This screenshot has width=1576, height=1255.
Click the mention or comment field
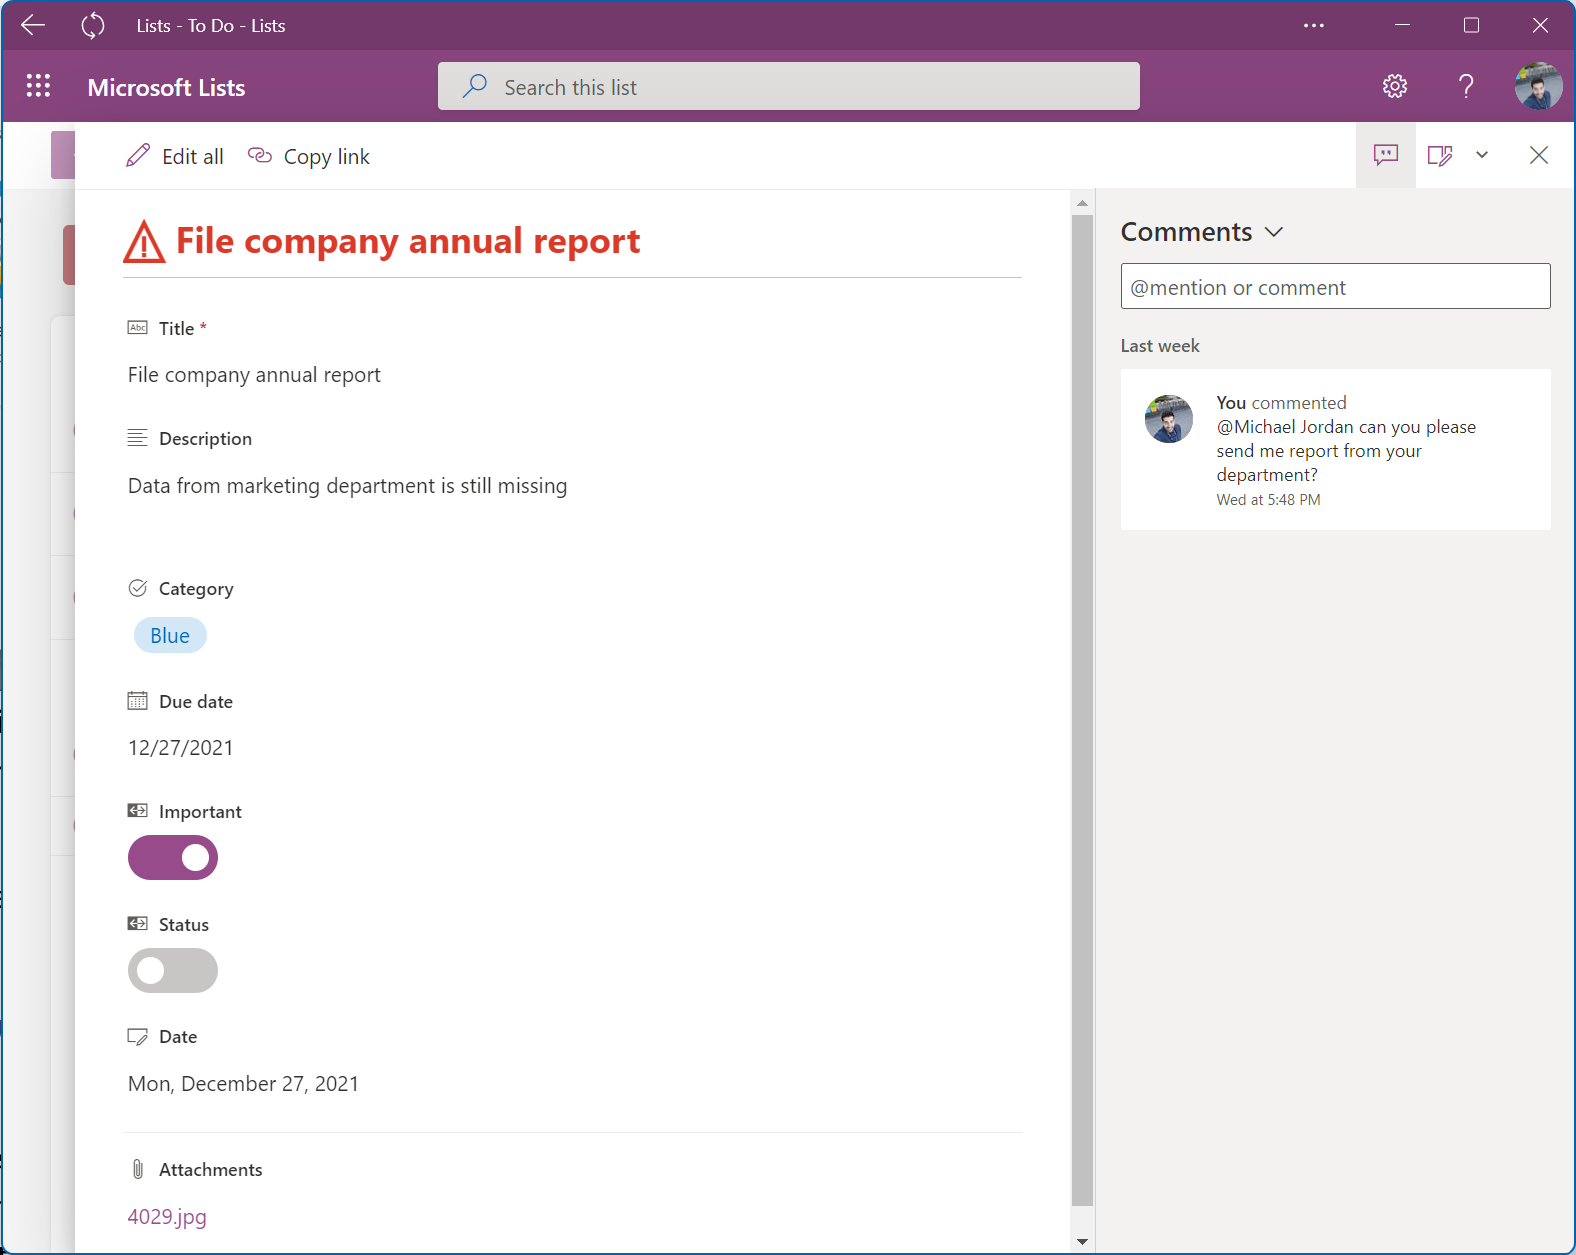pos(1335,288)
